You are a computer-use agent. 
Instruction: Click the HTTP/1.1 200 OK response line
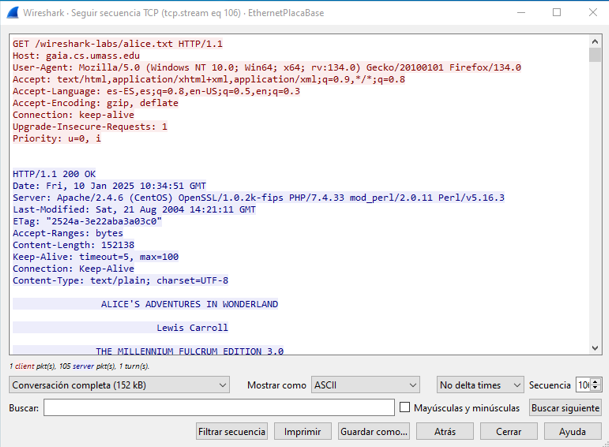point(53,173)
